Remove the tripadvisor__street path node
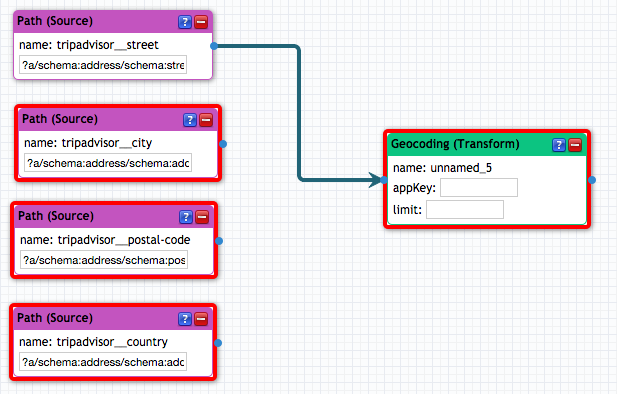This screenshot has height=394, width=617. (201, 22)
